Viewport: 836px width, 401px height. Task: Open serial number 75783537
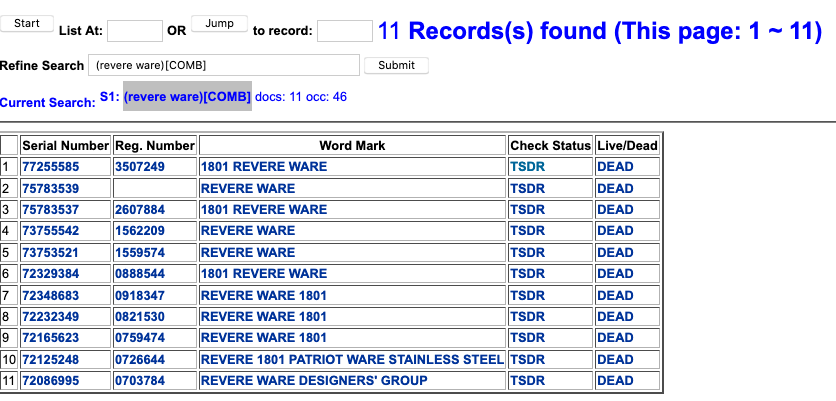tap(51, 210)
